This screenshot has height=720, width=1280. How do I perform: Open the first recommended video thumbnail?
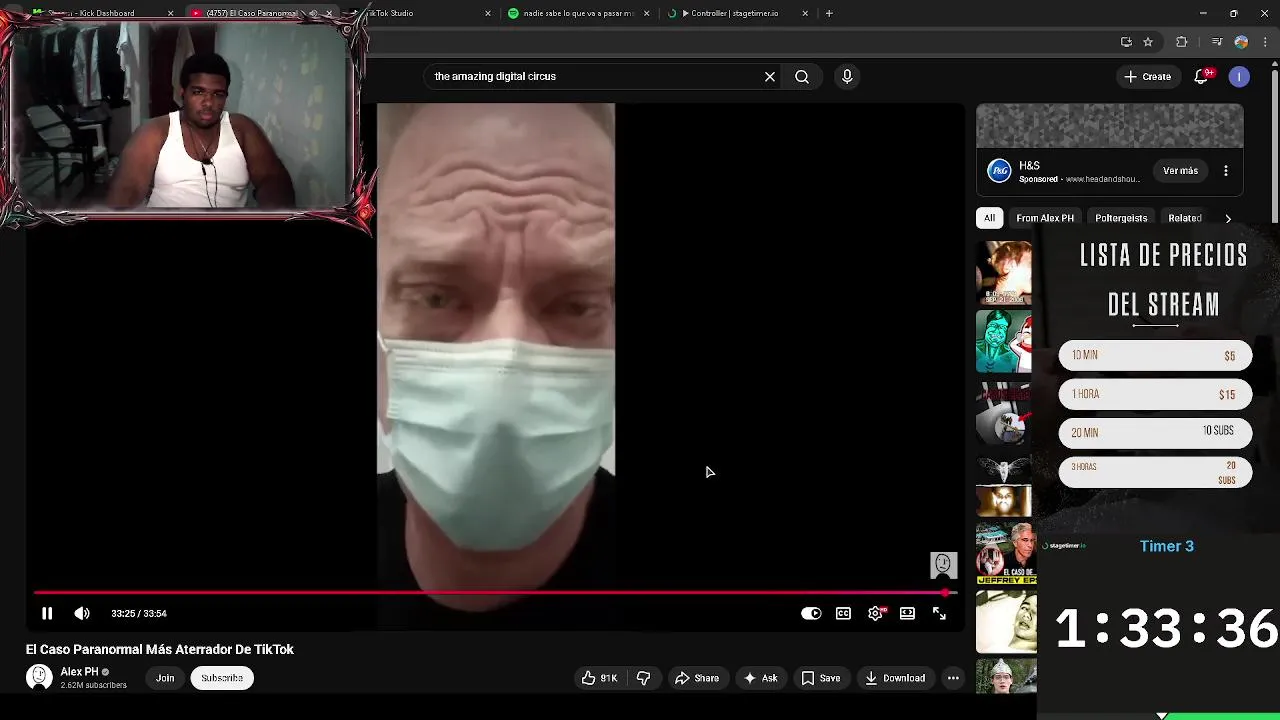[x=1004, y=273]
